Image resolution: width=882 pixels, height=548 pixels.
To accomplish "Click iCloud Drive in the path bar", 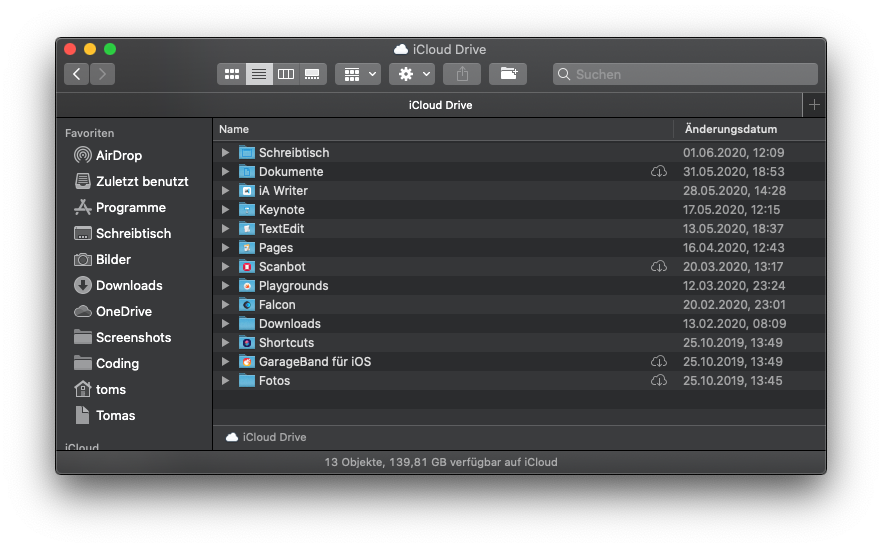I will tap(266, 437).
